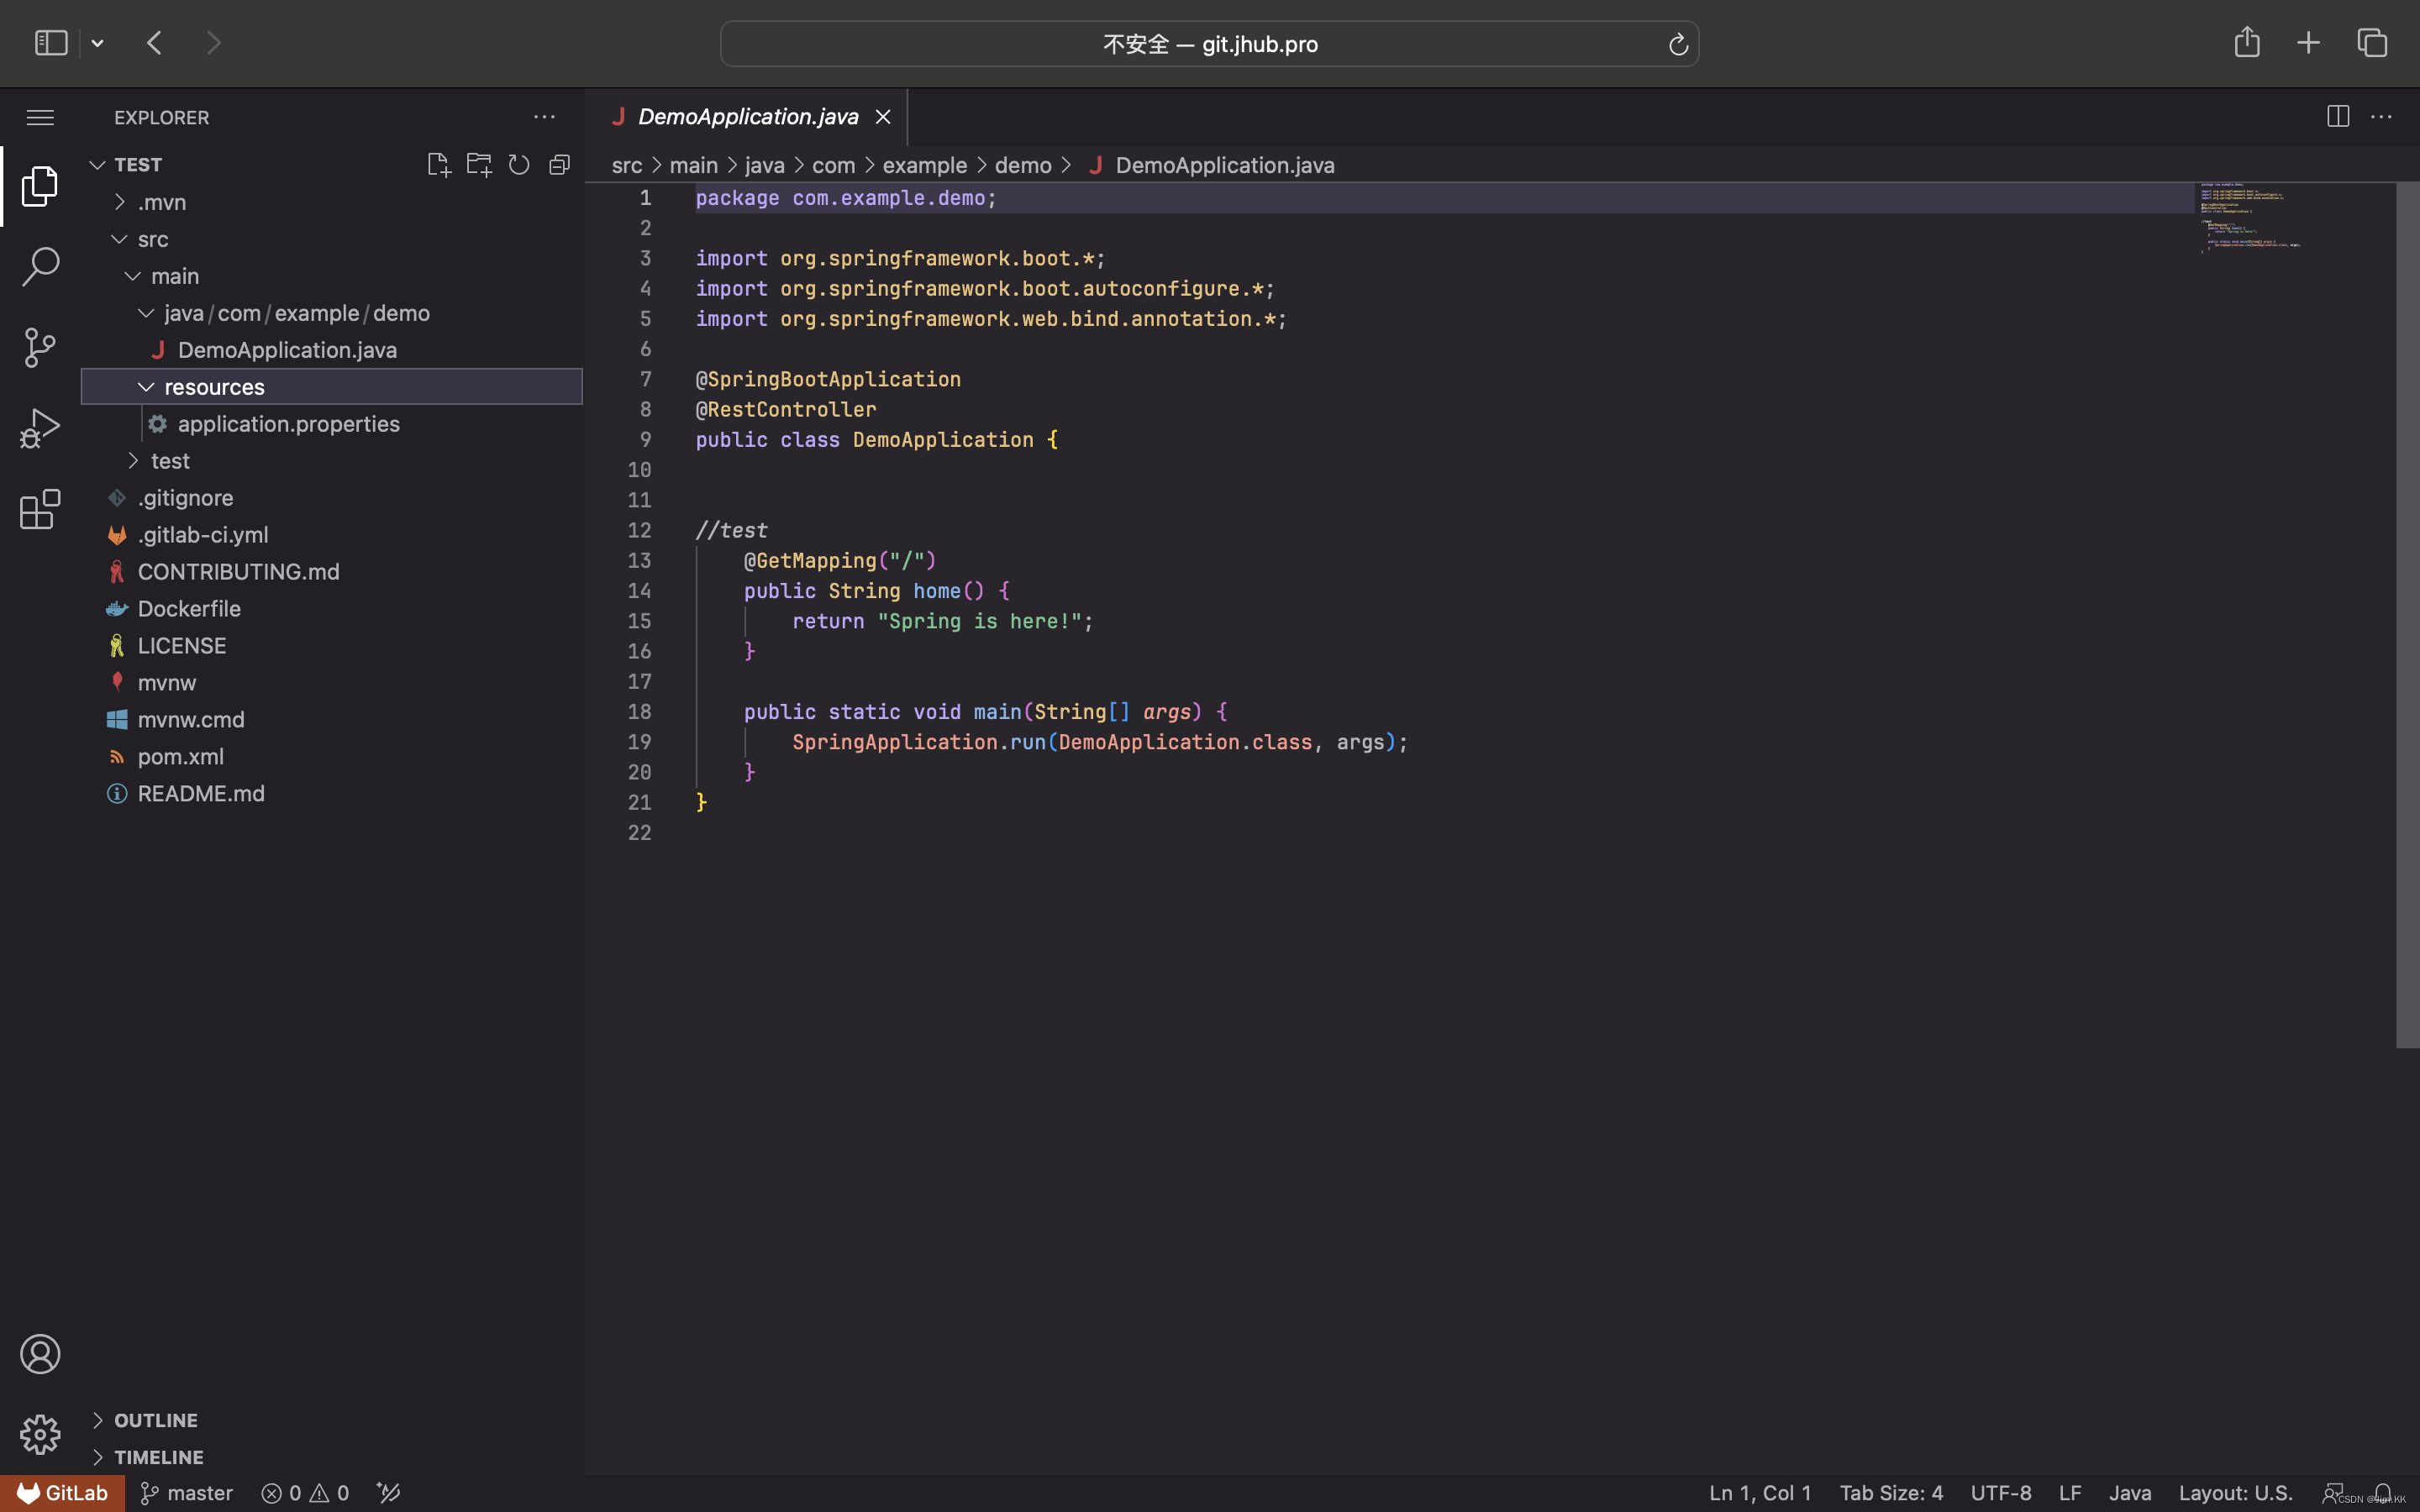Click the example breadcrumb segment

925,165
